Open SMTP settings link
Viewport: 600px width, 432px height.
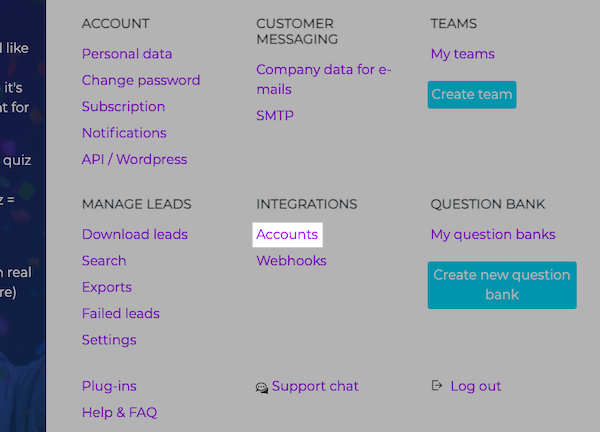275,116
